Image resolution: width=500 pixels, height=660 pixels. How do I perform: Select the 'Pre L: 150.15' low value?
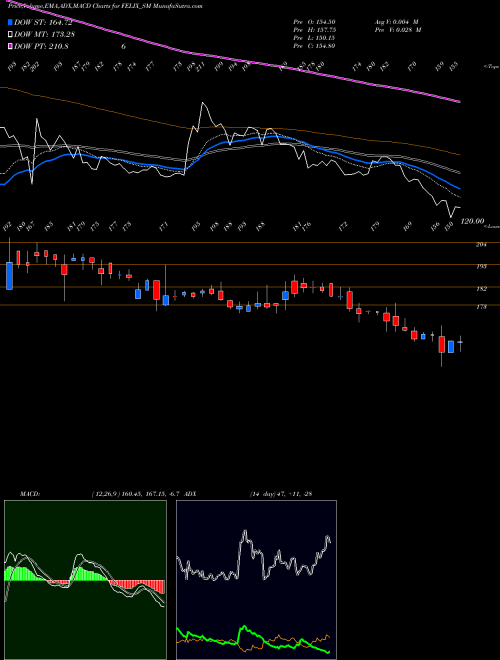point(314,38)
